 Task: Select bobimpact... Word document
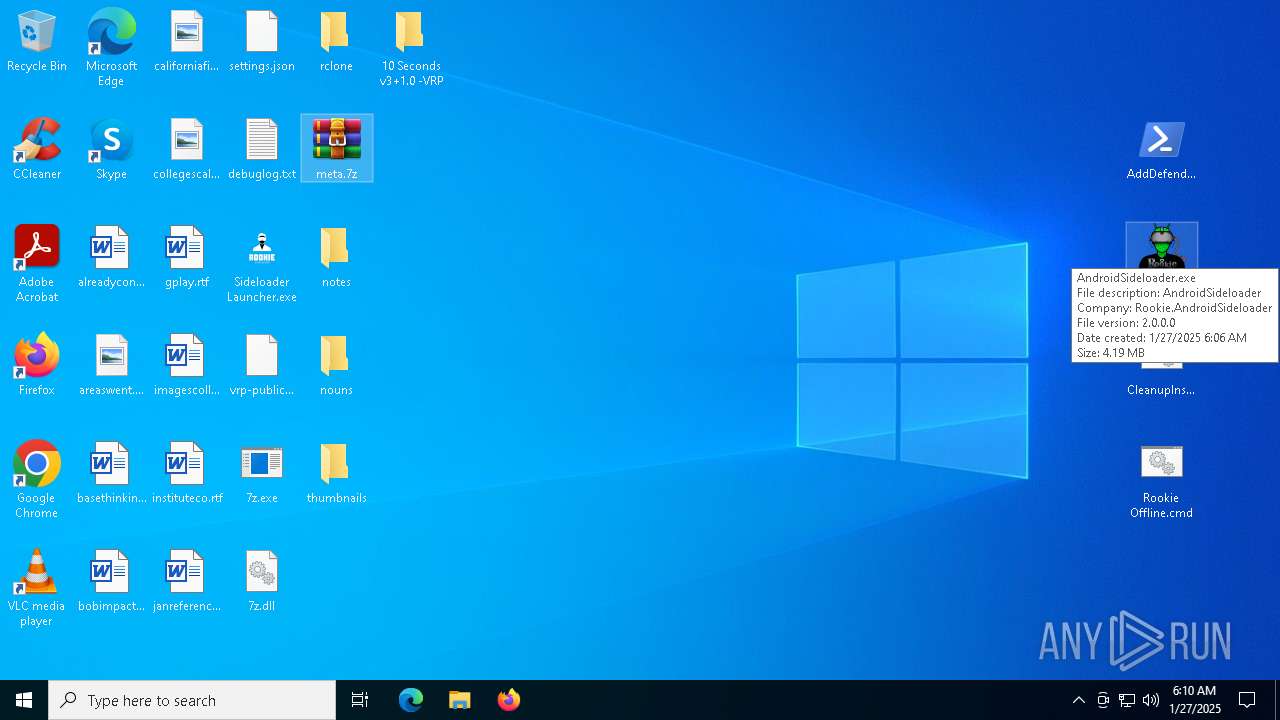(111, 582)
